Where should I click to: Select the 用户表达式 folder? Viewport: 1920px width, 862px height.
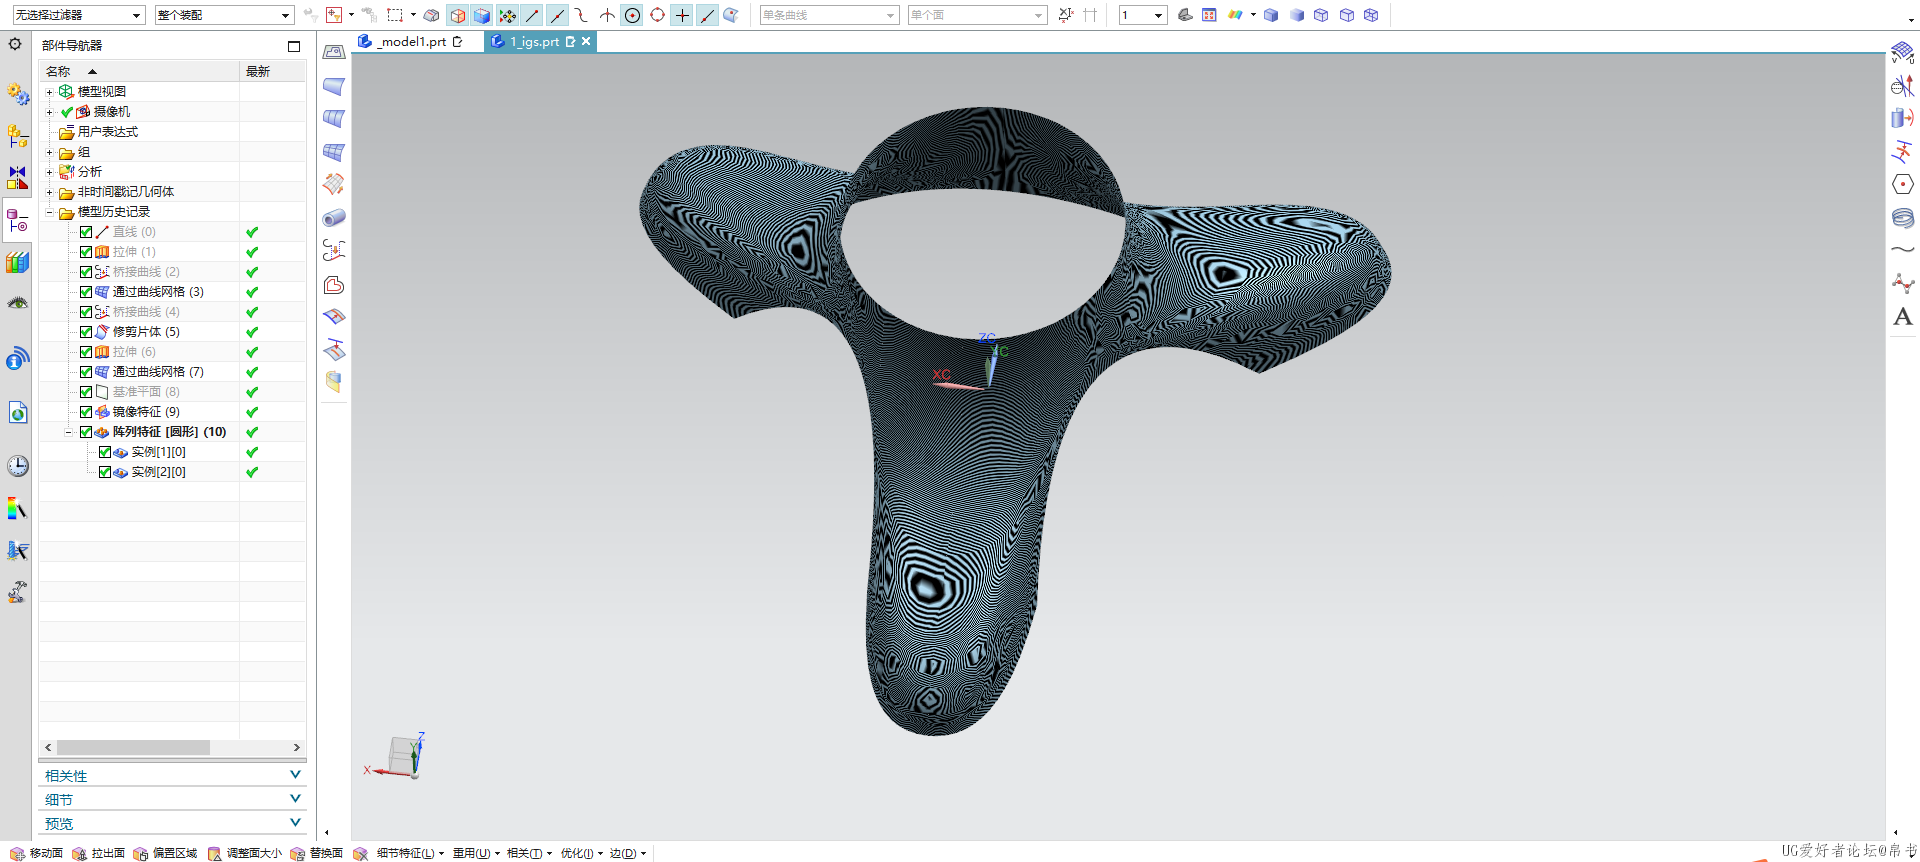(x=107, y=132)
